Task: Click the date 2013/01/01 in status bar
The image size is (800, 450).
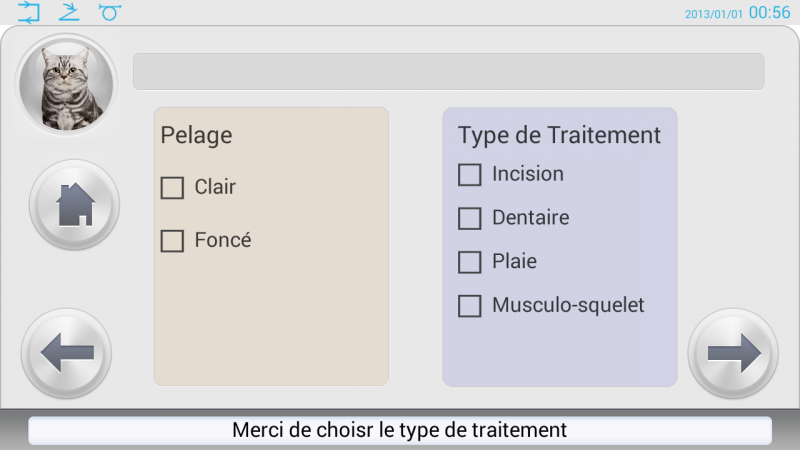Action: 713,14
